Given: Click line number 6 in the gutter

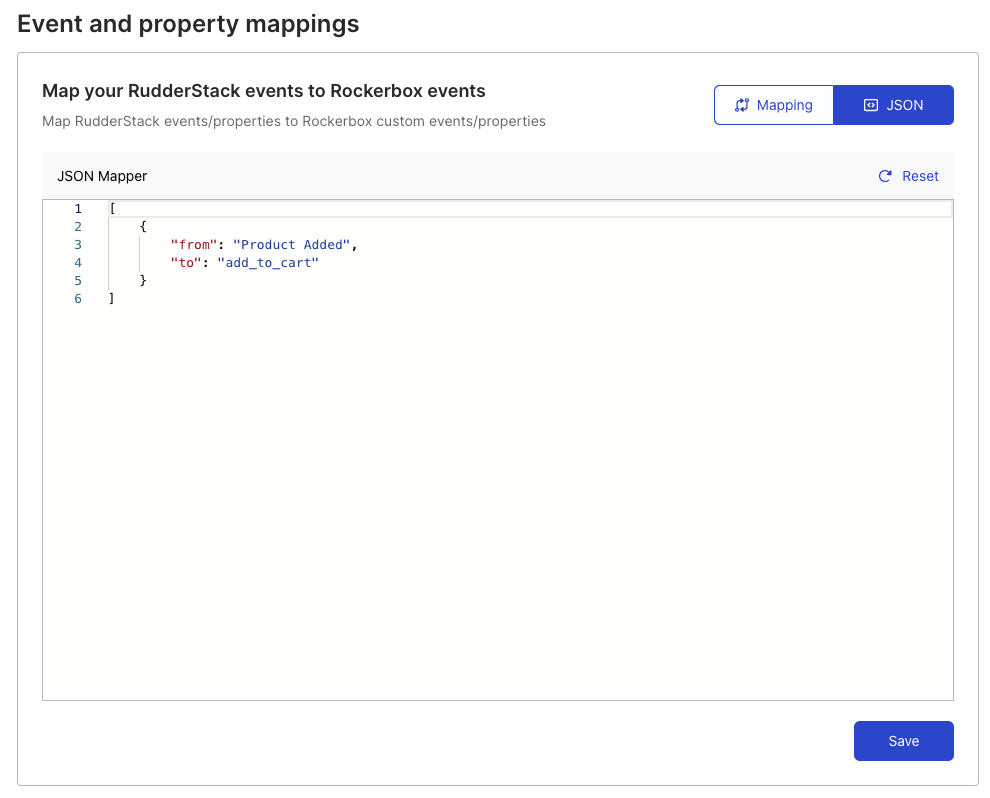Looking at the screenshot, I should 78,299.
